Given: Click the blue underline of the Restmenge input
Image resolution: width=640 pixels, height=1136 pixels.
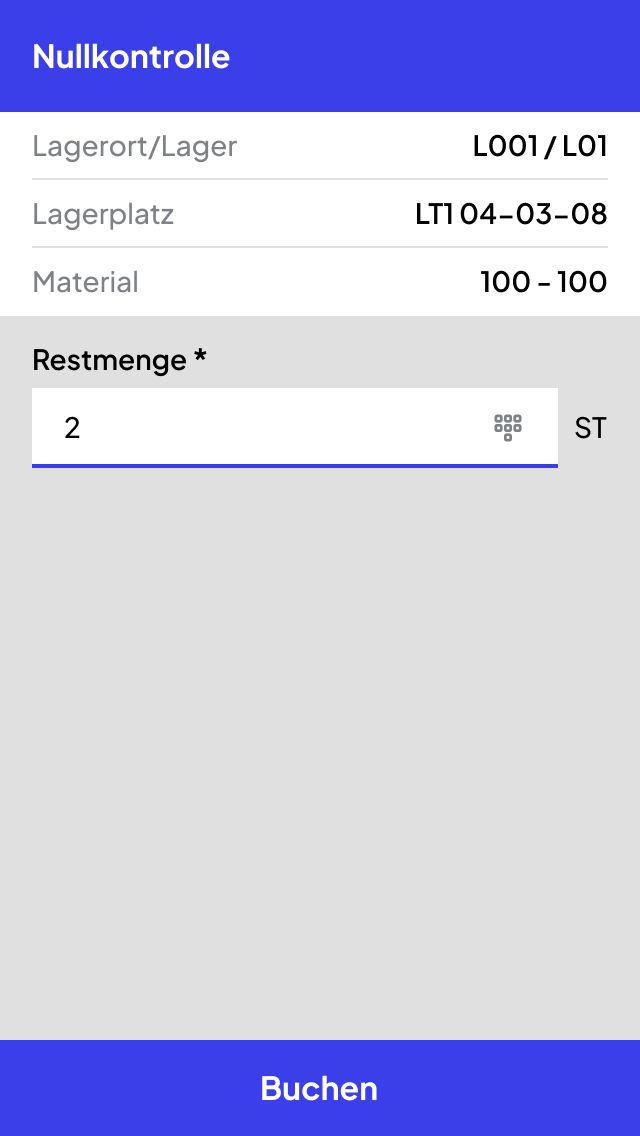Looking at the screenshot, I should [x=295, y=466].
